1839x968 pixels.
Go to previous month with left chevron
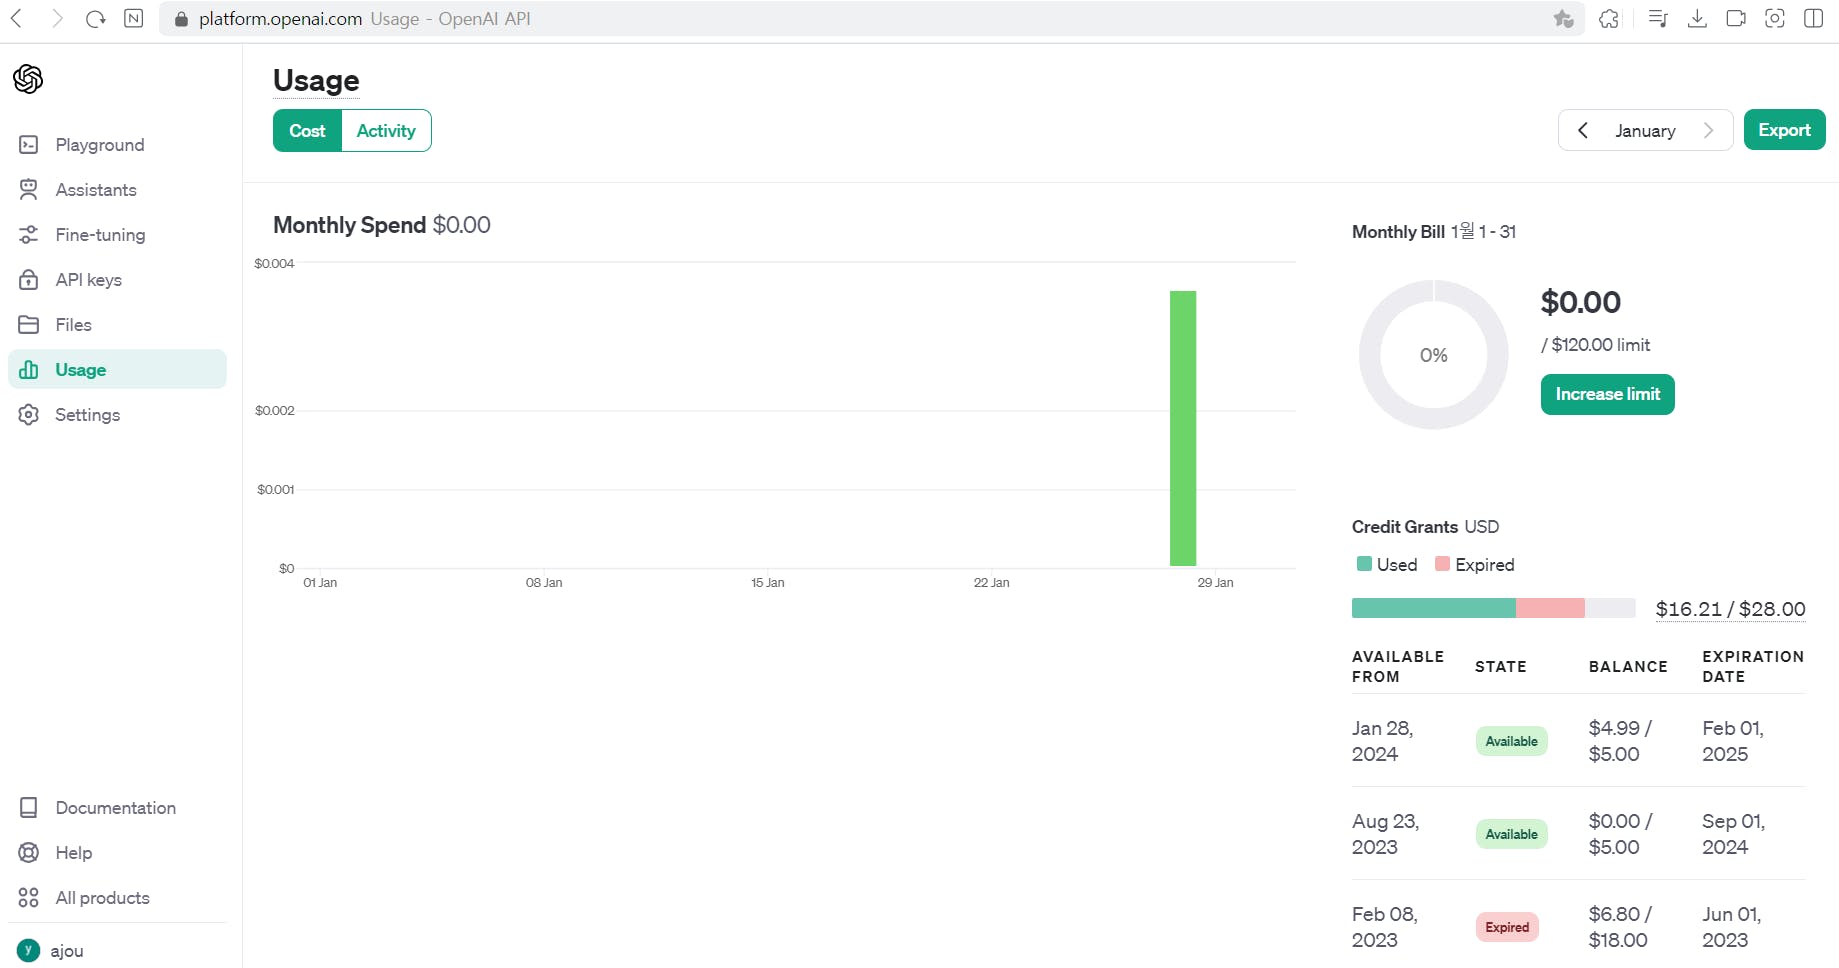click(1583, 130)
